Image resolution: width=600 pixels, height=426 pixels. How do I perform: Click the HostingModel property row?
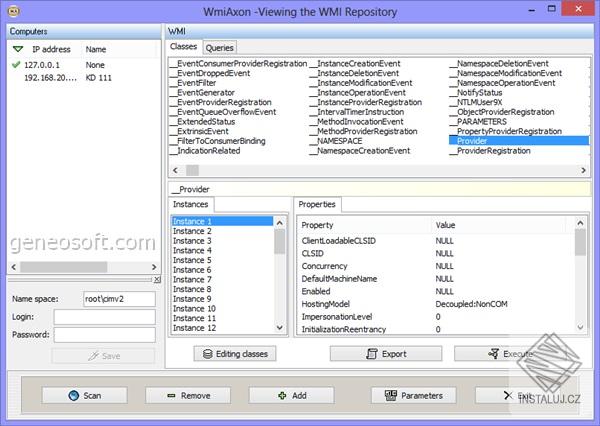point(436,304)
